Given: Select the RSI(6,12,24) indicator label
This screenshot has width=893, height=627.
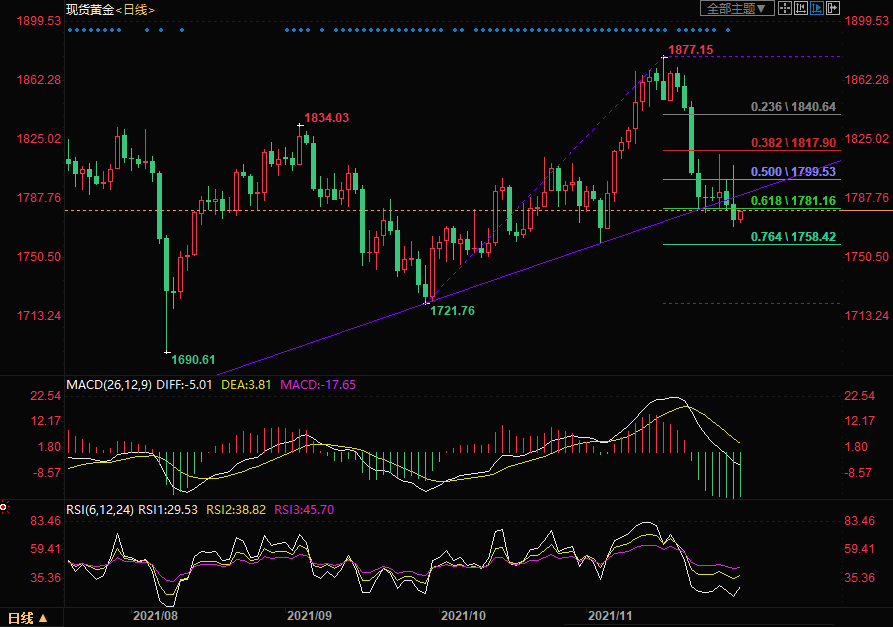Looking at the screenshot, I should pyautogui.click(x=100, y=509).
